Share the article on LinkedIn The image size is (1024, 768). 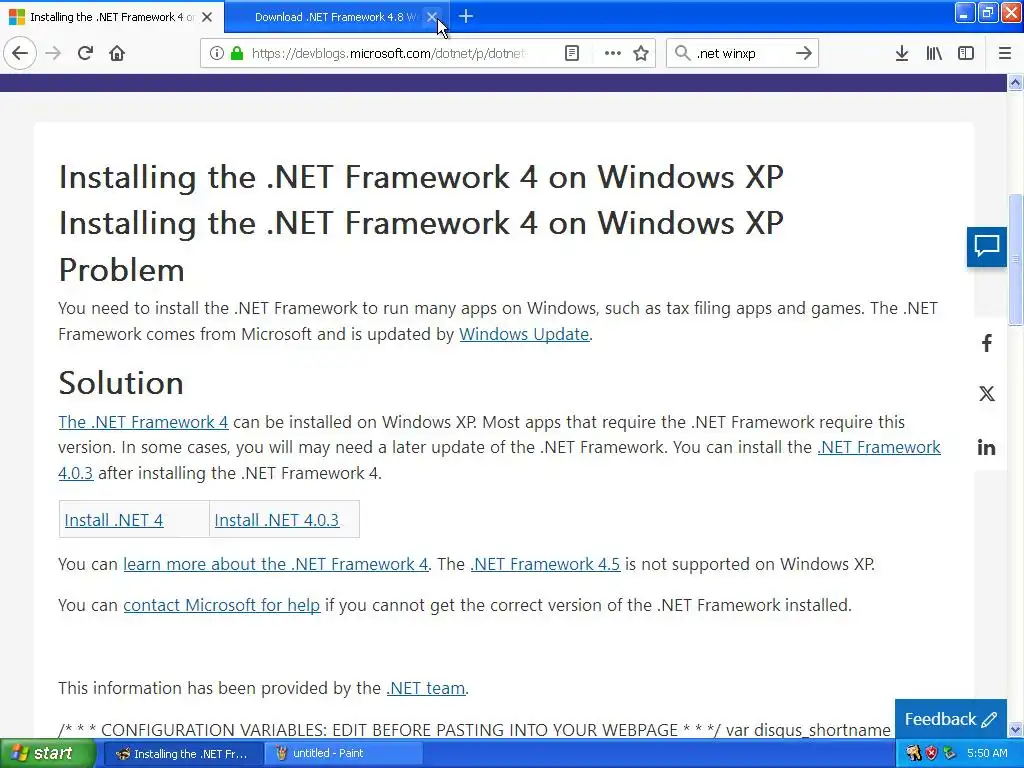click(987, 447)
